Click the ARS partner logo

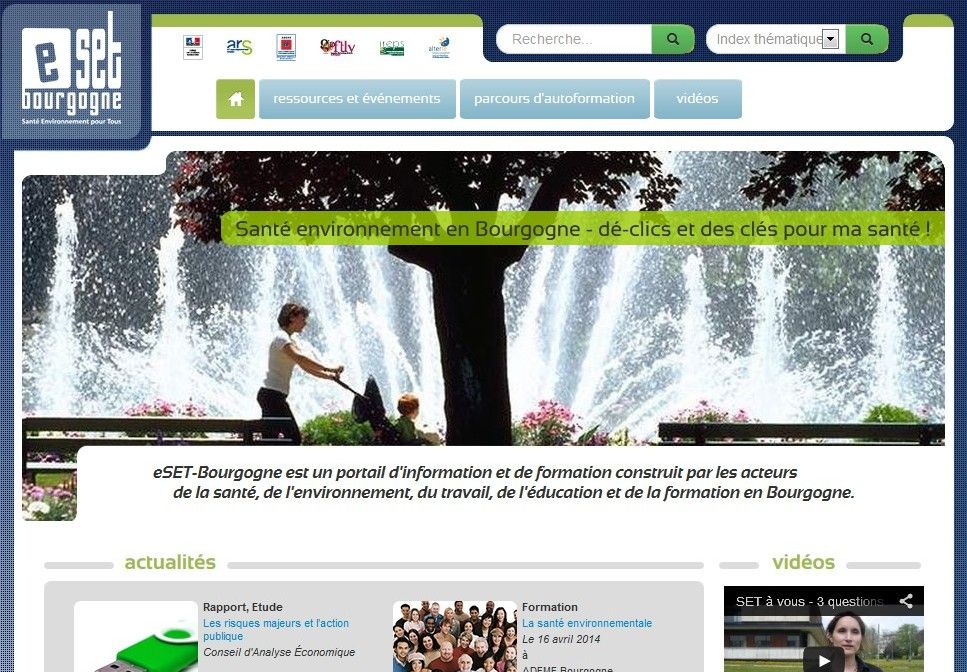[239, 46]
